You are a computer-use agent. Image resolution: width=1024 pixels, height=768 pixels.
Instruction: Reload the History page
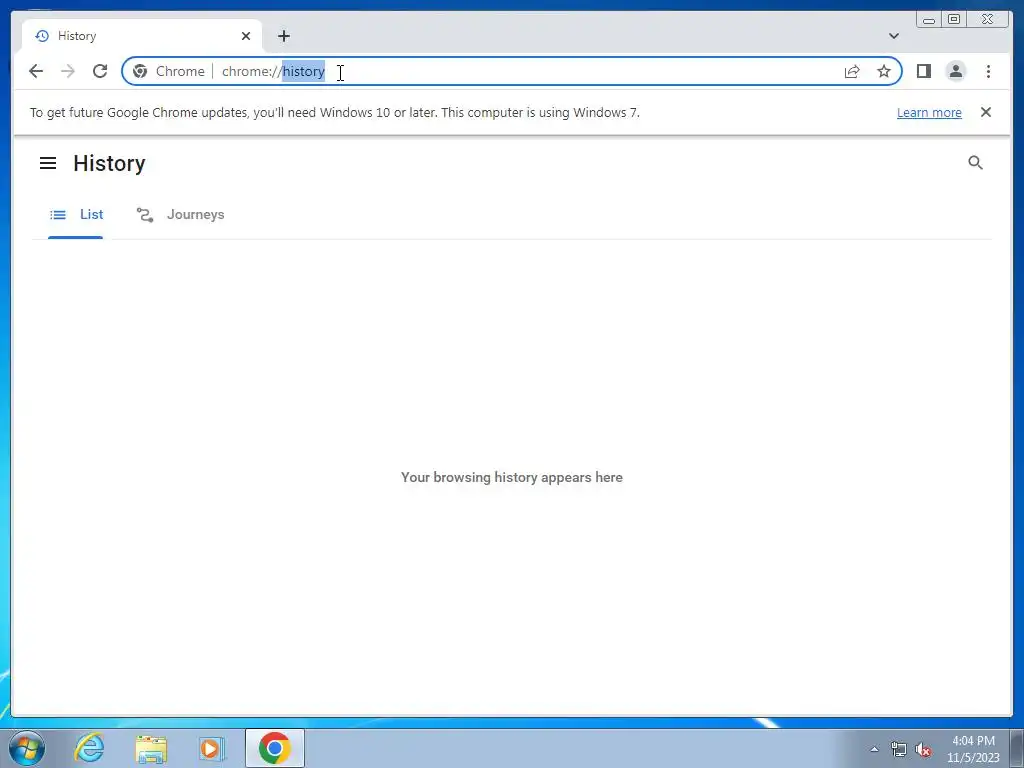pos(100,71)
